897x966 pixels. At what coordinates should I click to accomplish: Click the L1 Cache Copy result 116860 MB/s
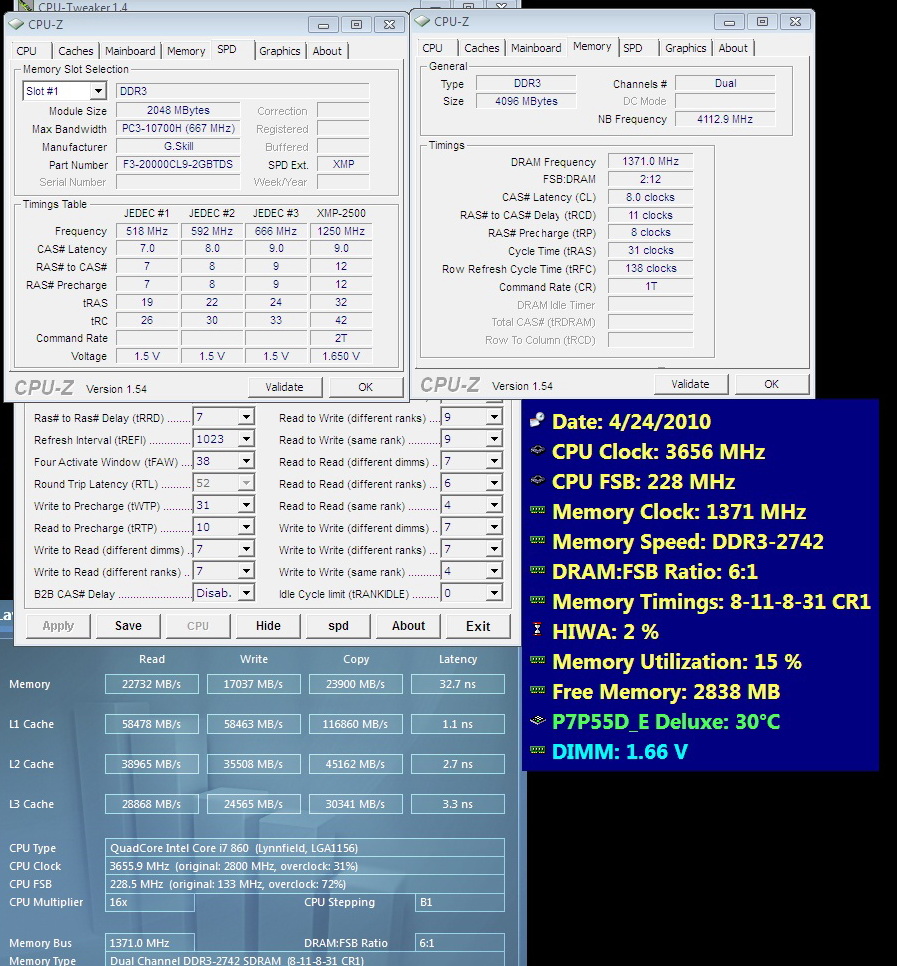point(355,724)
